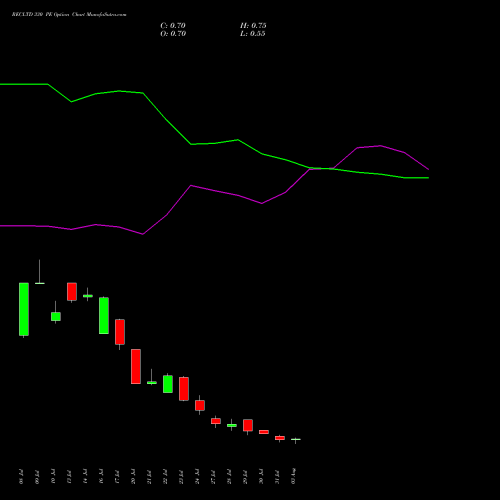Click the large red candle above 20 Jul
The height and width of the screenshot is (500, 500).
(136, 366)
